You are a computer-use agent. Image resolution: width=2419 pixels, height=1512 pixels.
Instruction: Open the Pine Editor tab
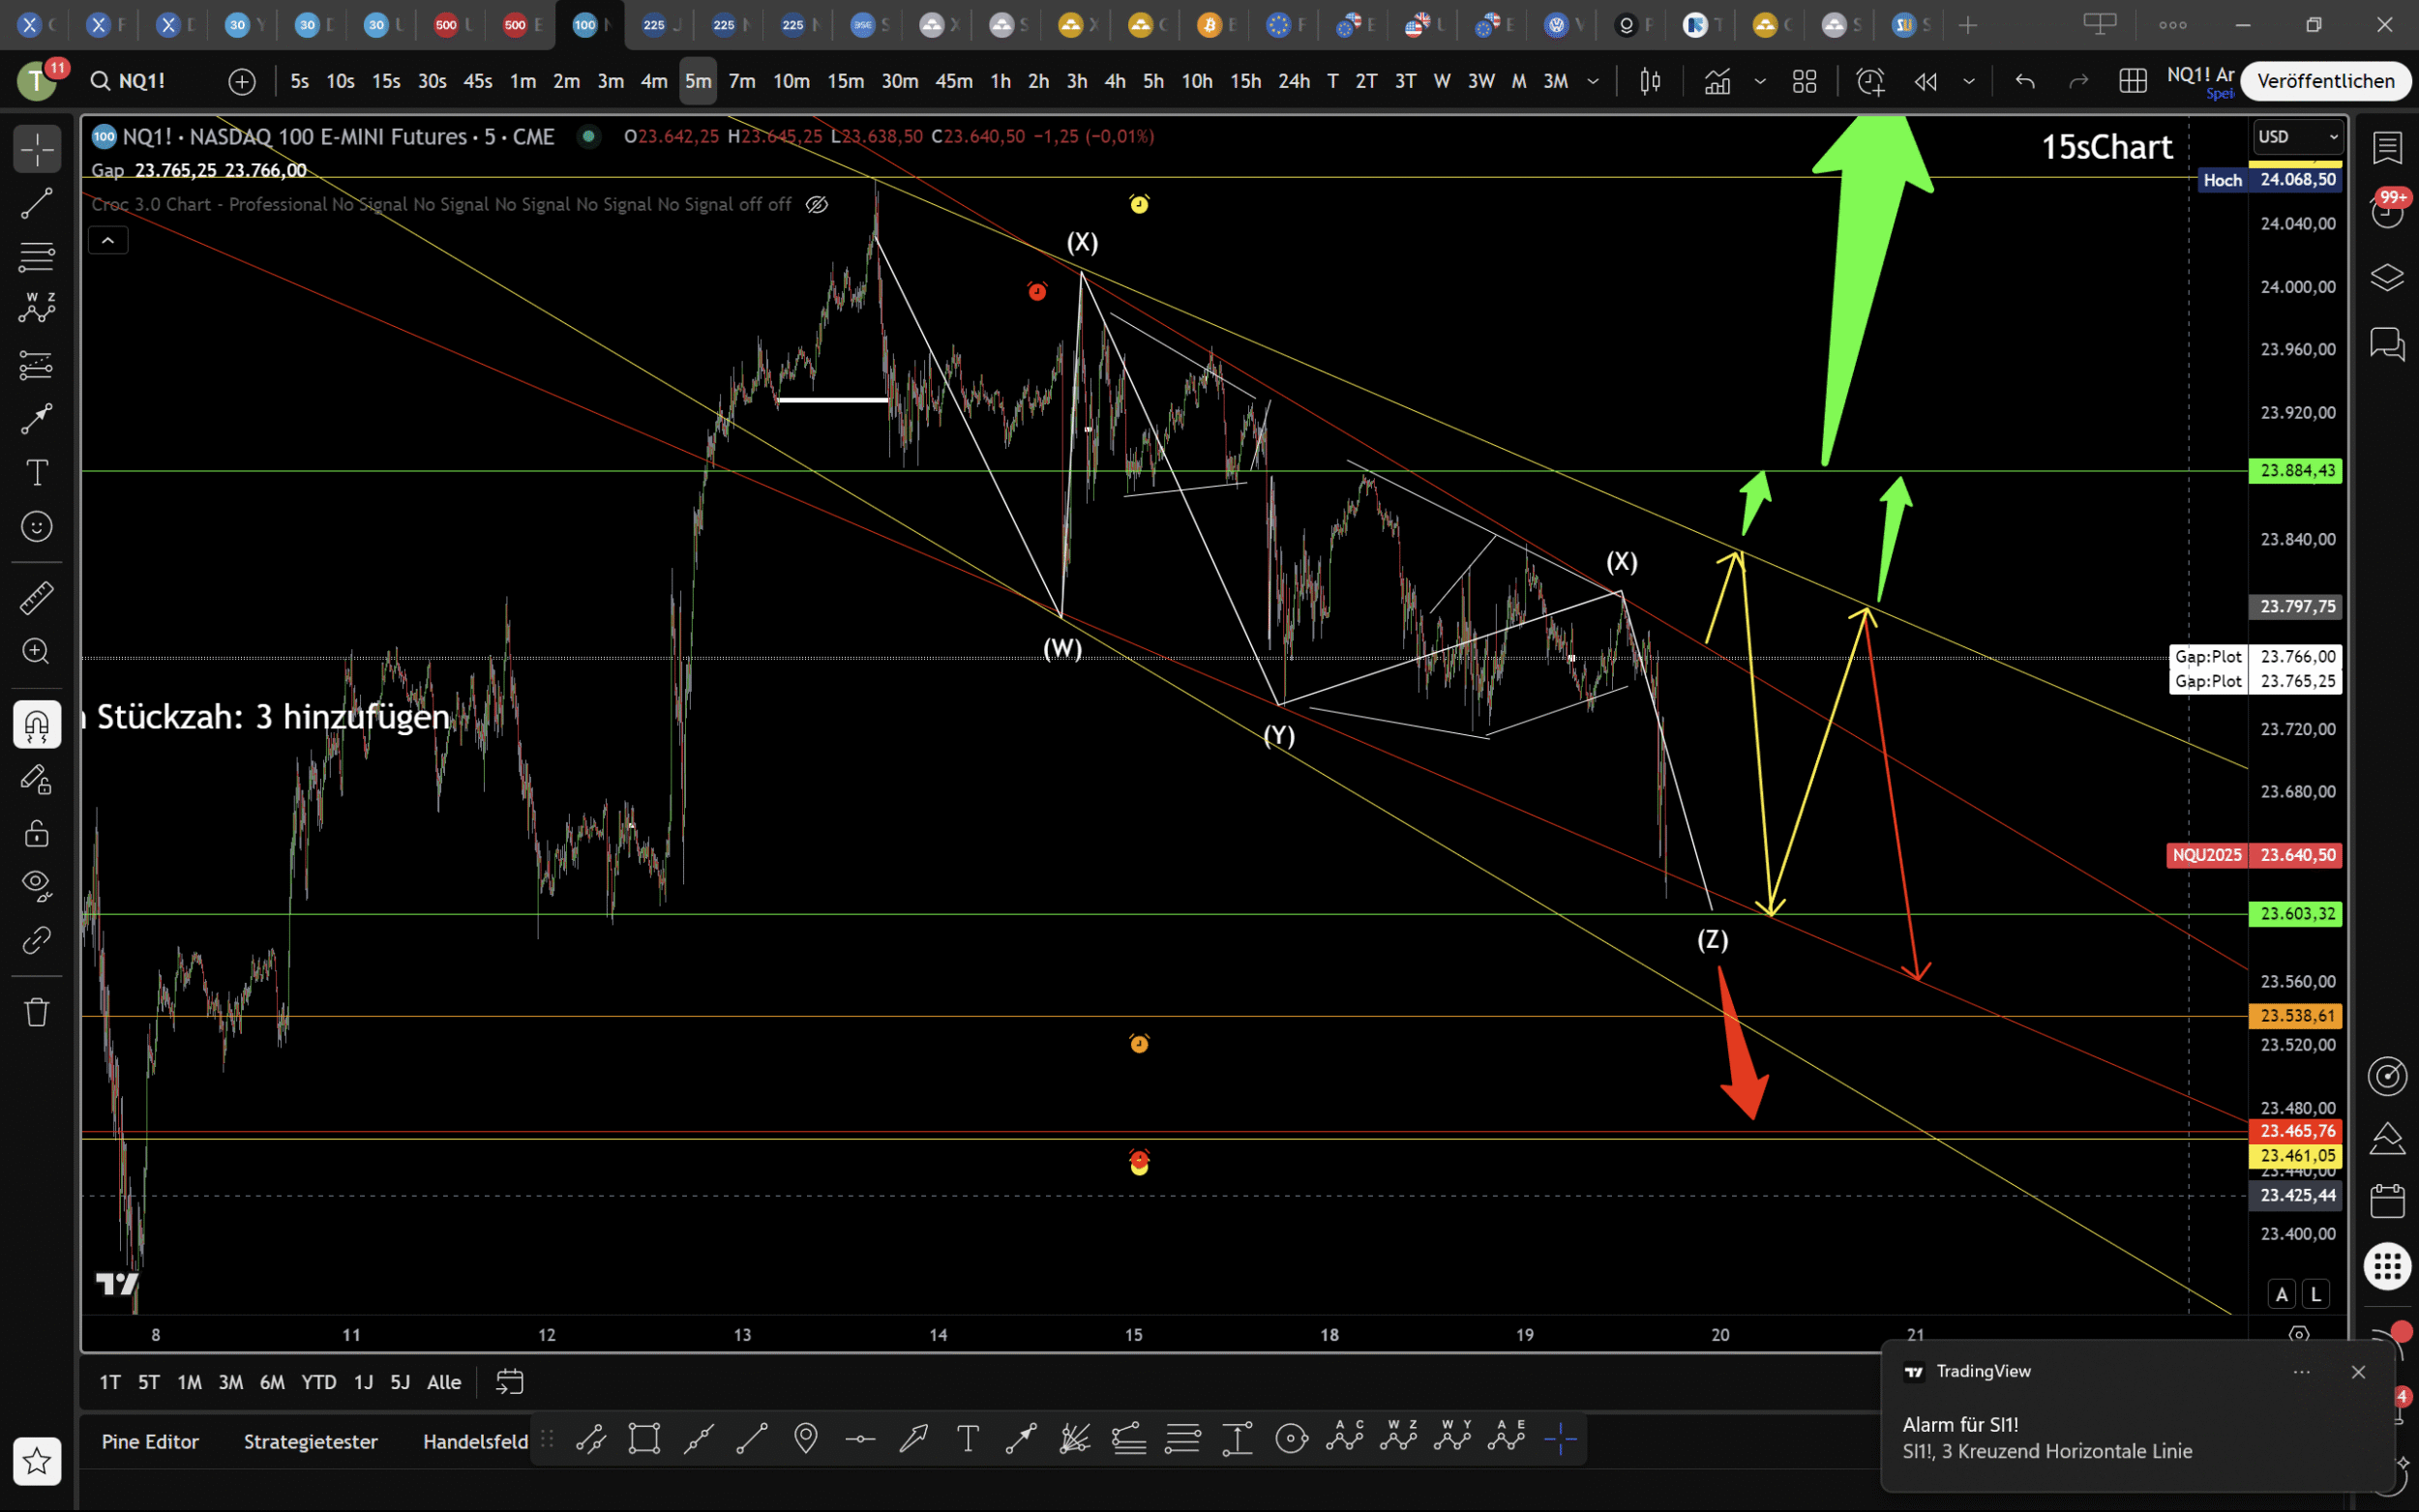[150, 1441]
